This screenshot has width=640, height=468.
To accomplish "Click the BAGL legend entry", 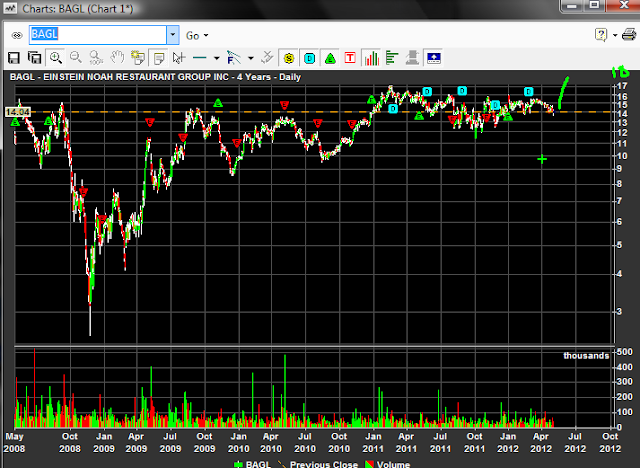I will point(252,464).
